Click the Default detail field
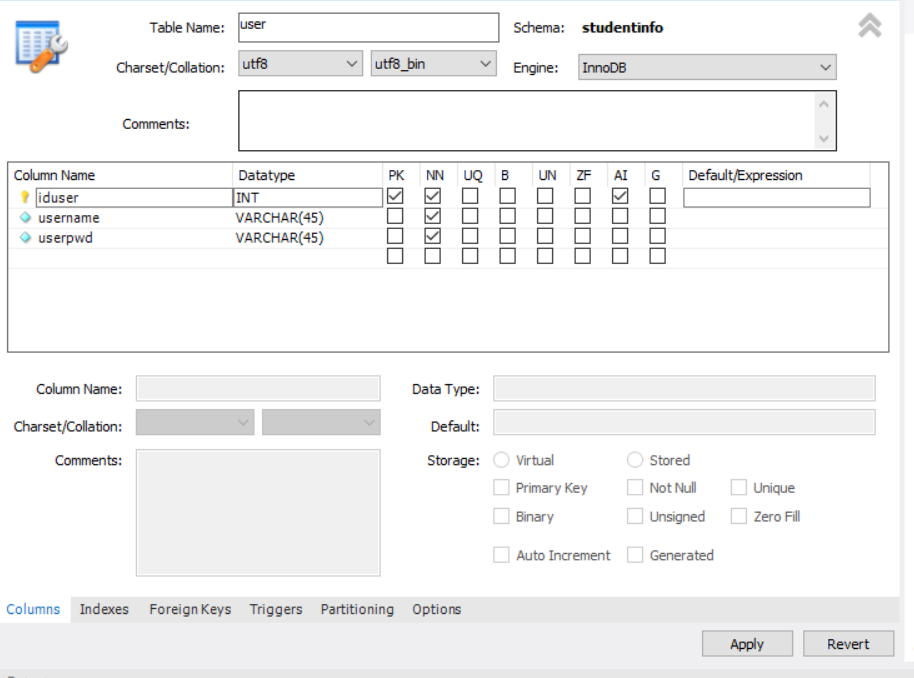The height and width of the screenshot is (678, 914). 684,423
